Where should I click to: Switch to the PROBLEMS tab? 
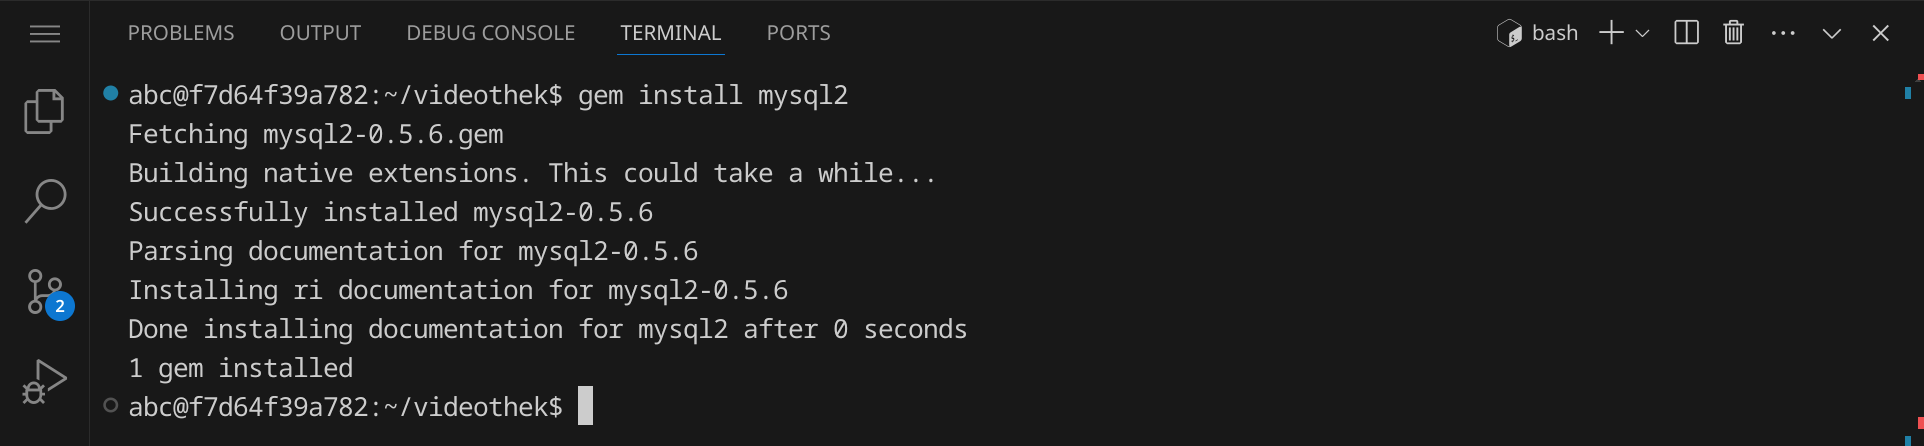point(181,33)
